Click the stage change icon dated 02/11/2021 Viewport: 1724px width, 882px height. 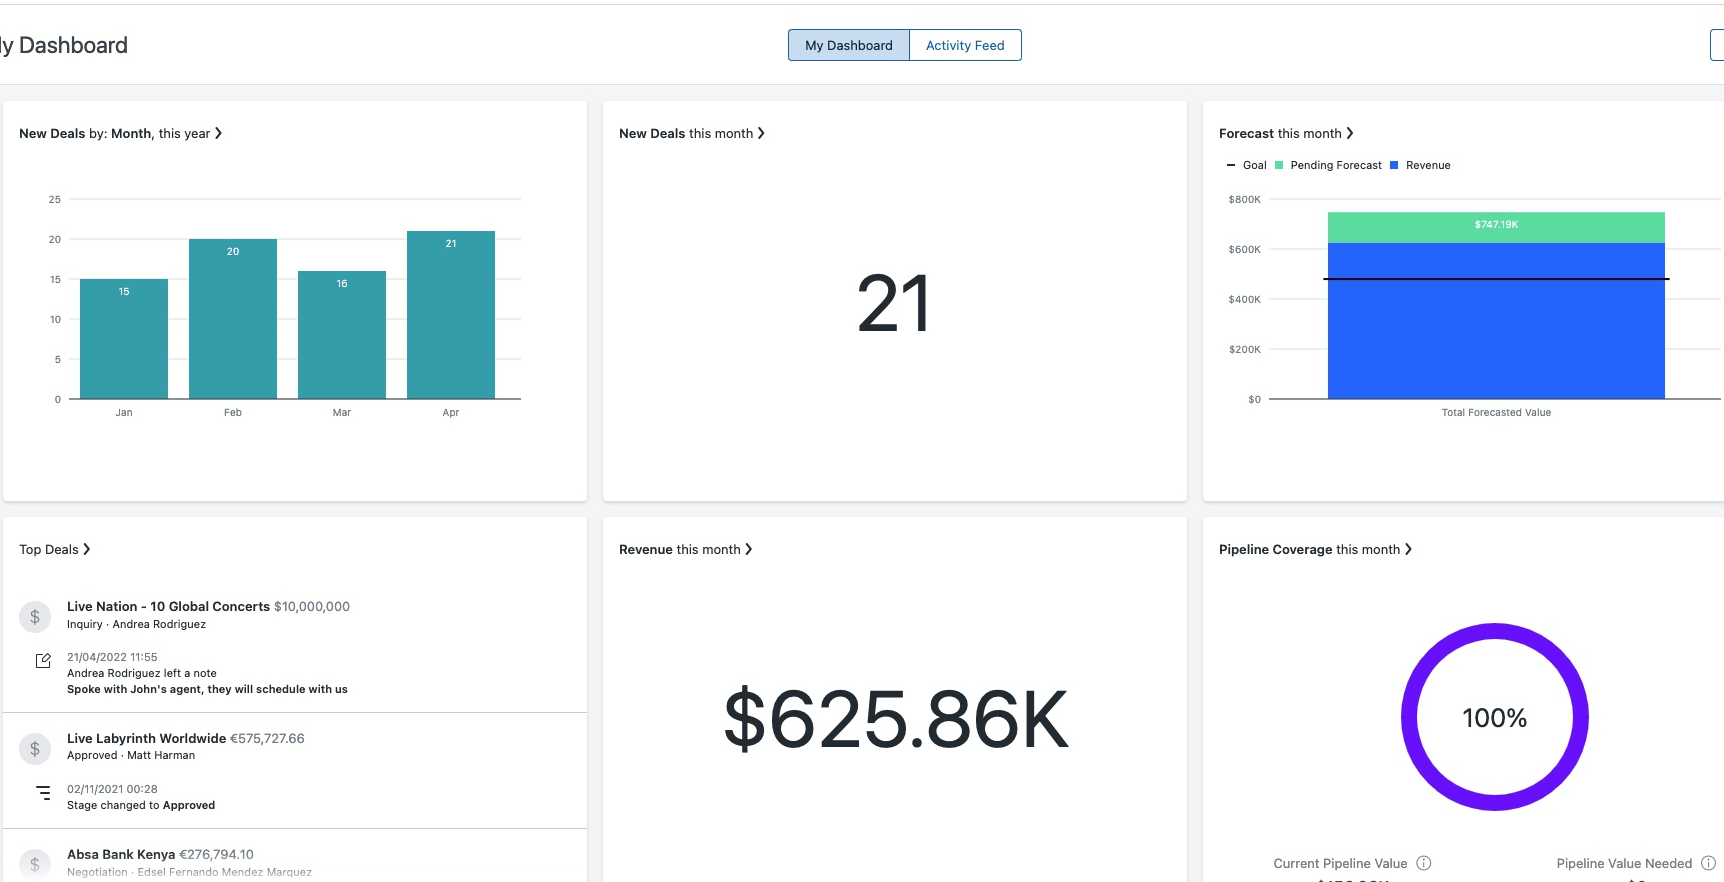43,793
